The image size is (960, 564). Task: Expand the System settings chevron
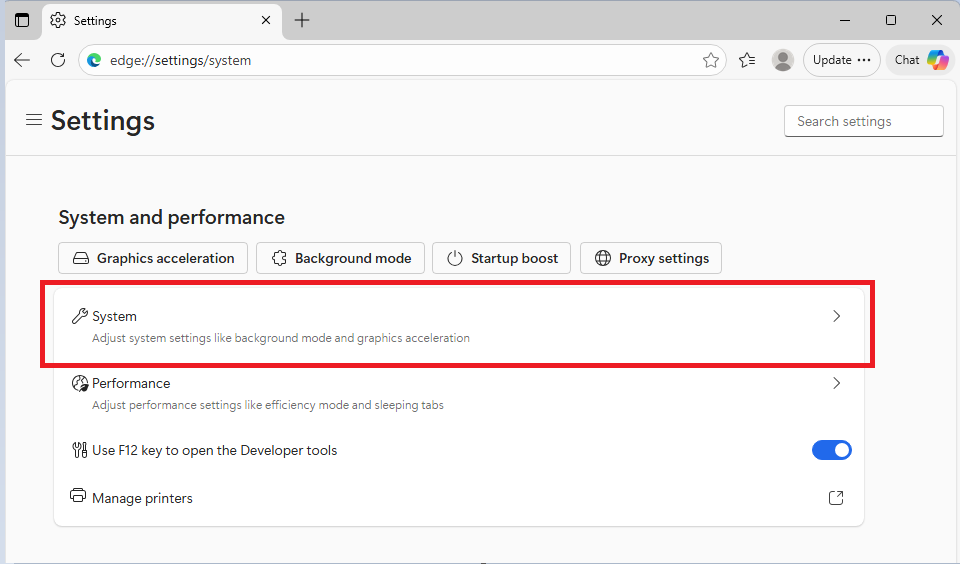(x=837, y=316)
